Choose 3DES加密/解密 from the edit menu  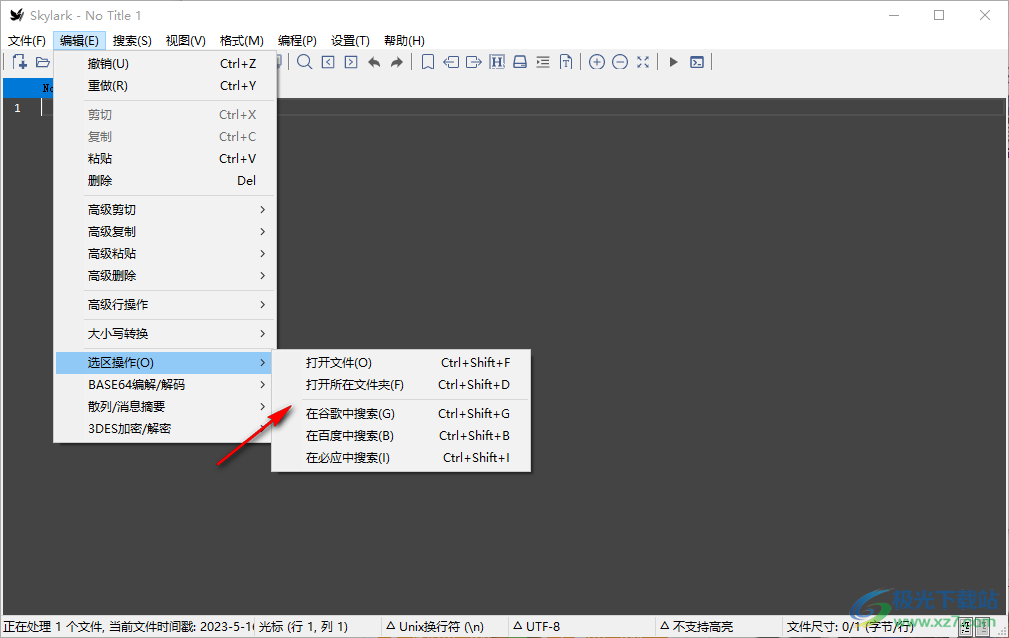(x=165, y=428)
